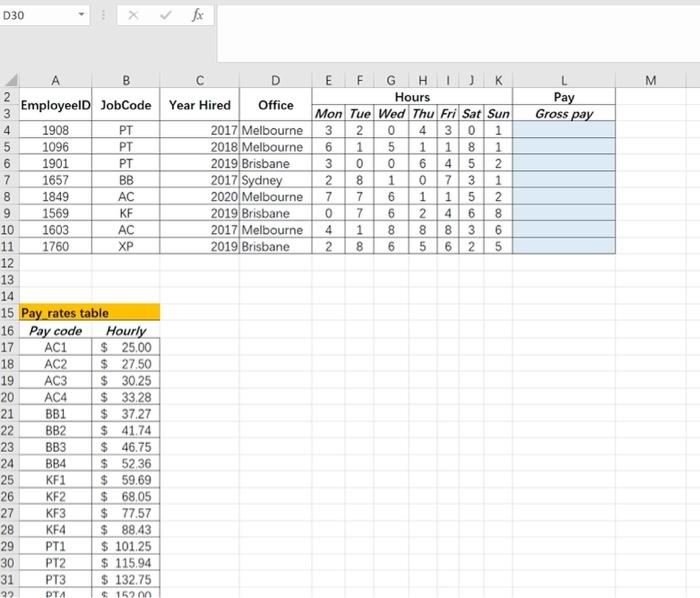The image size is (700, 598).
Task: Select row 4 header
Action: pyautogui.click(x=8, y=130)
